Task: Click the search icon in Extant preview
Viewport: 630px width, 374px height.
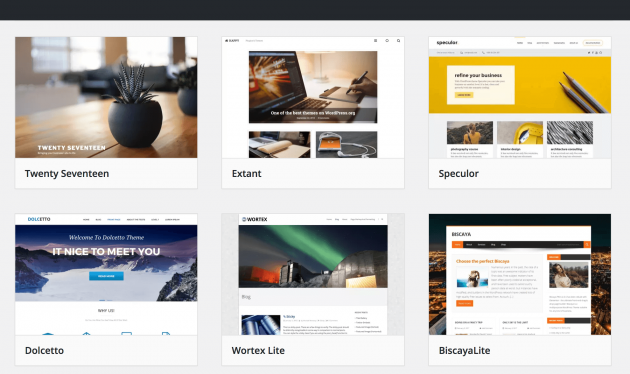Action: tap(399, 41)
